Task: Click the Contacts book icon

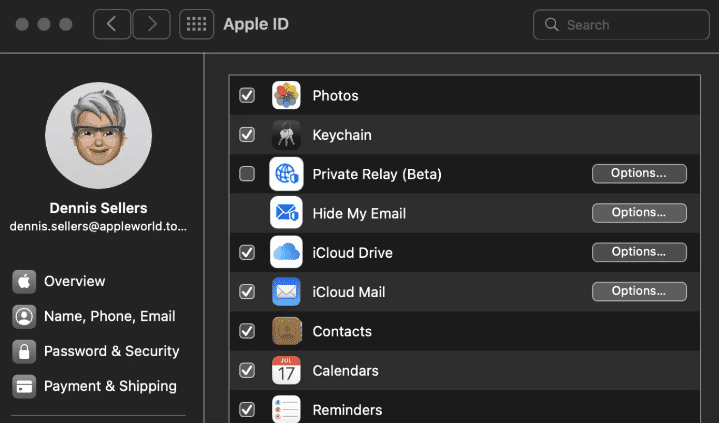Action: coord(286,331)
